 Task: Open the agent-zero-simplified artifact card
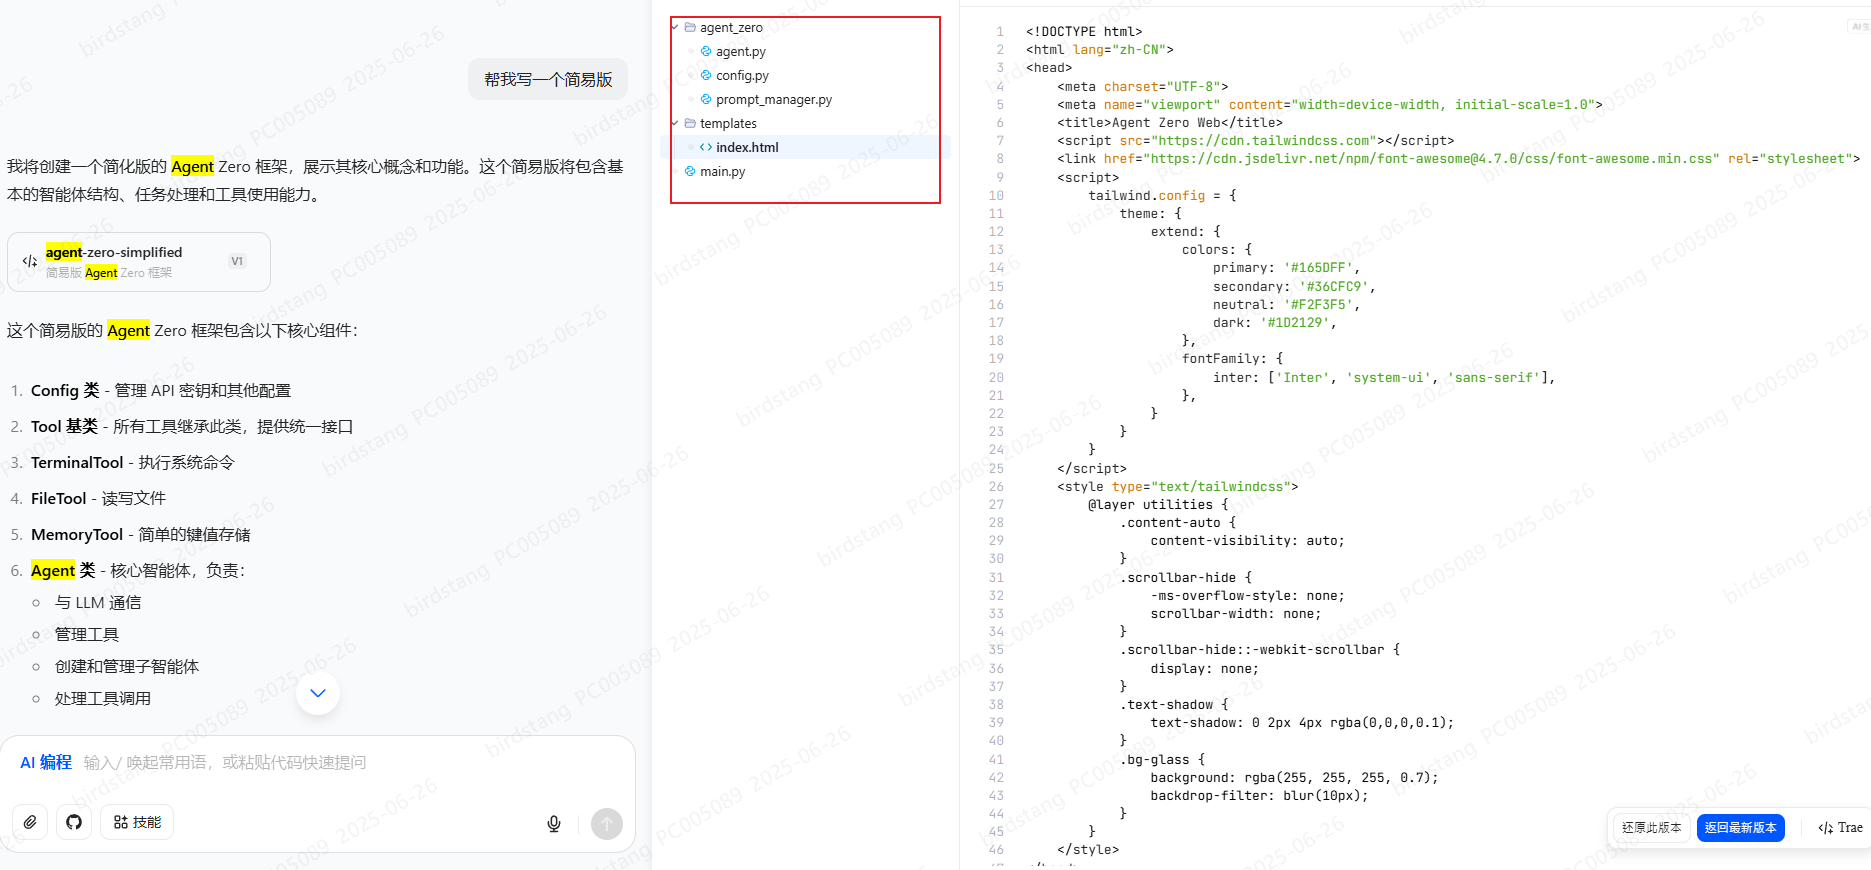(x=139, y=262)
